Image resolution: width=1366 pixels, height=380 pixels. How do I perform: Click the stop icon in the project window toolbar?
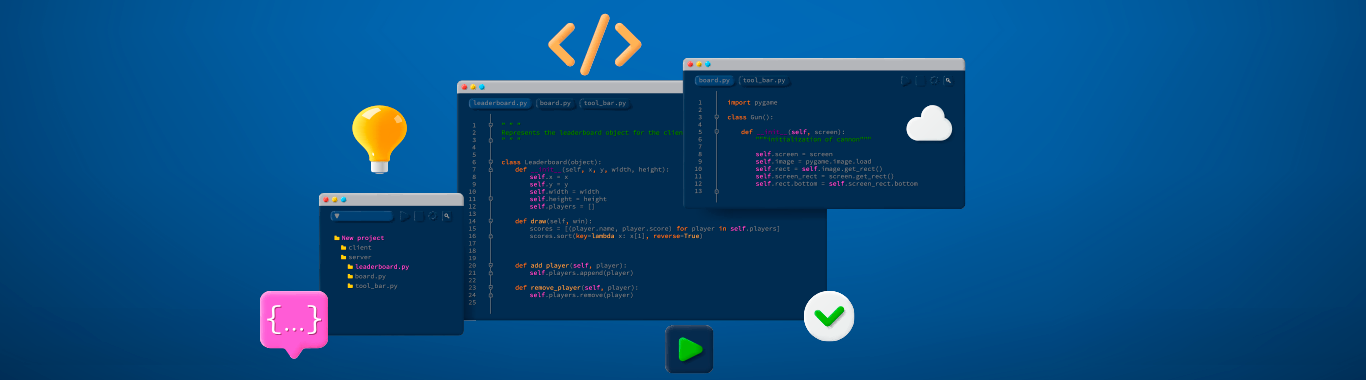coord(419,216)
